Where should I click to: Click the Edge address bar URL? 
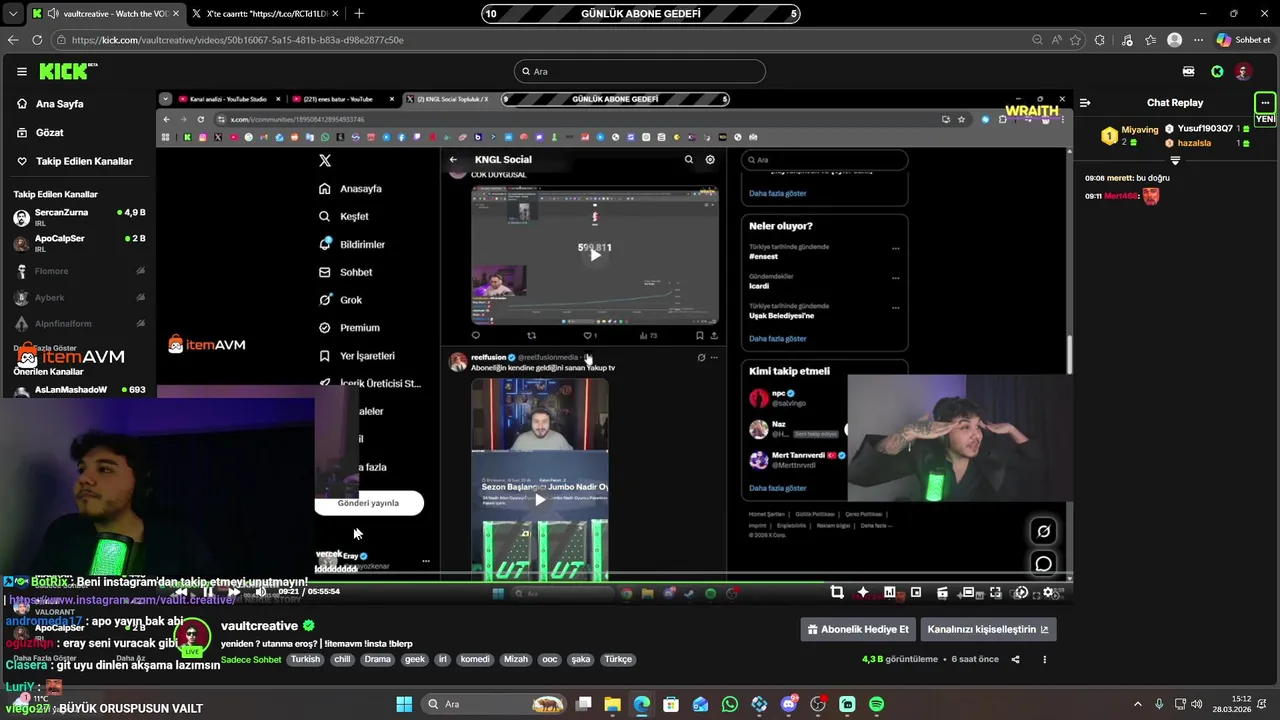tap(238, 40)
